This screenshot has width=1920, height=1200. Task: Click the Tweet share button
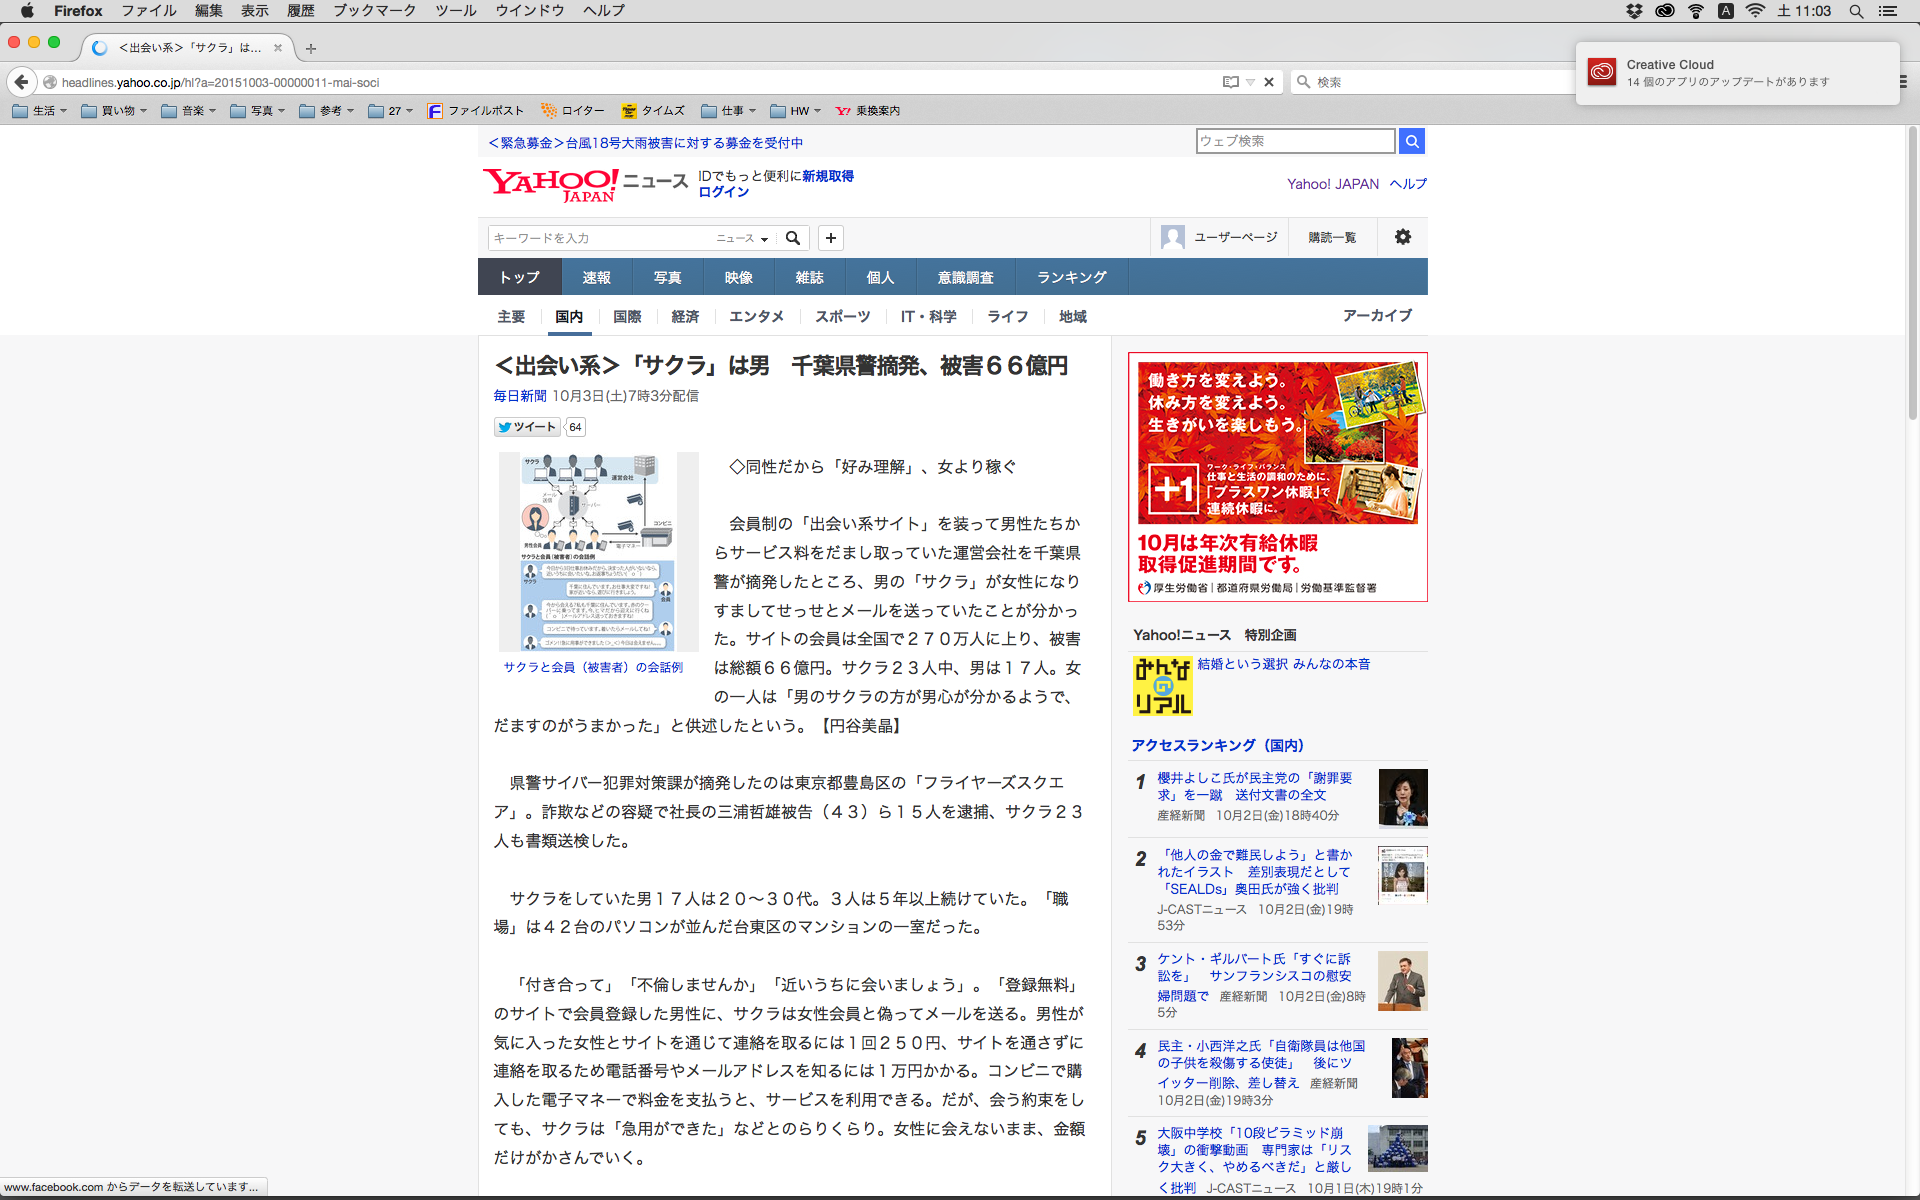(527, 427)
